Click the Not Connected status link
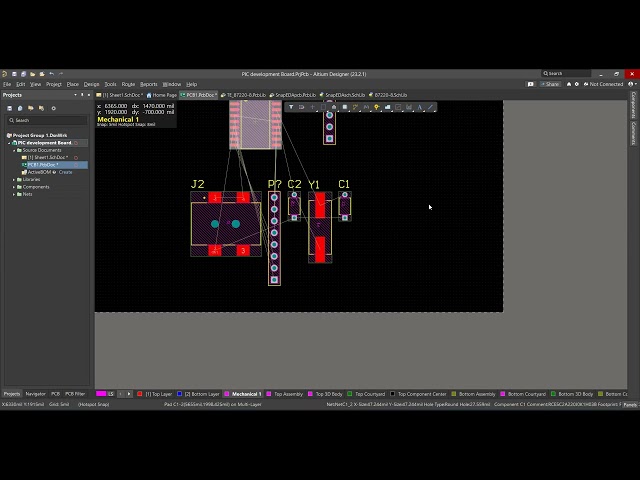Viewport: 640px width, 480px height. click(604, 84)
